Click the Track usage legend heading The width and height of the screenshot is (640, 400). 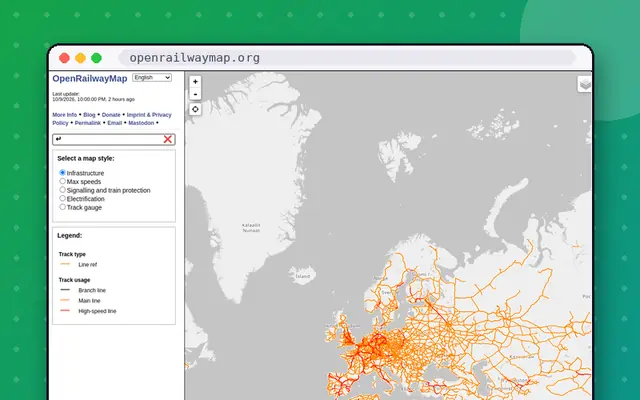pyautogui.click(x=74, y=280)
